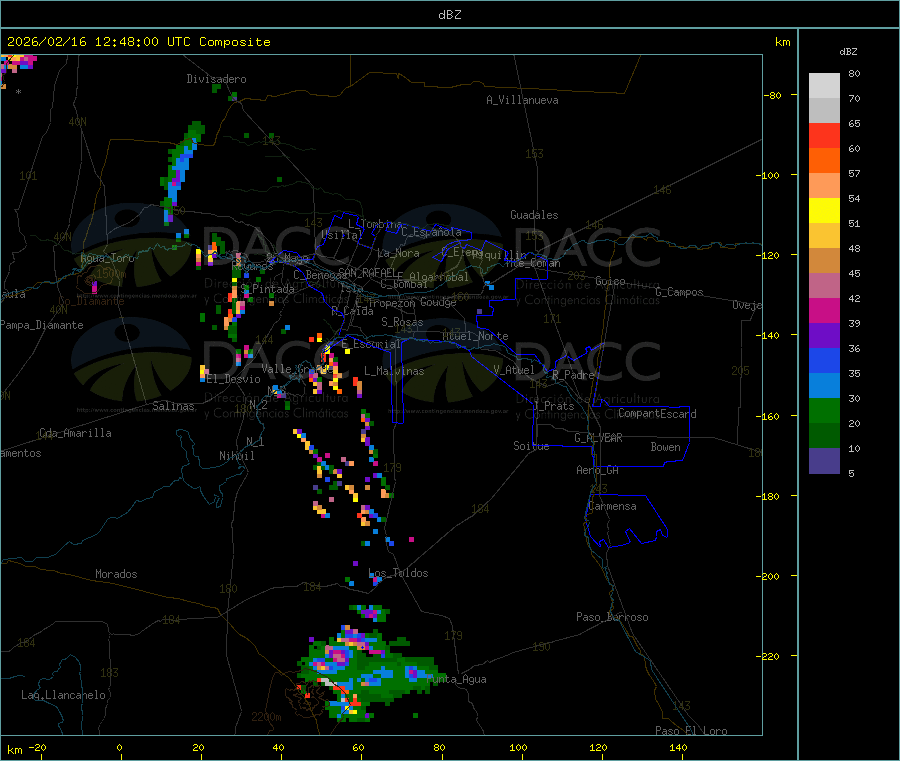Select the 60 dBZ orange color swatch
This screenshot has width=900, height=761.
pos(824,160)
